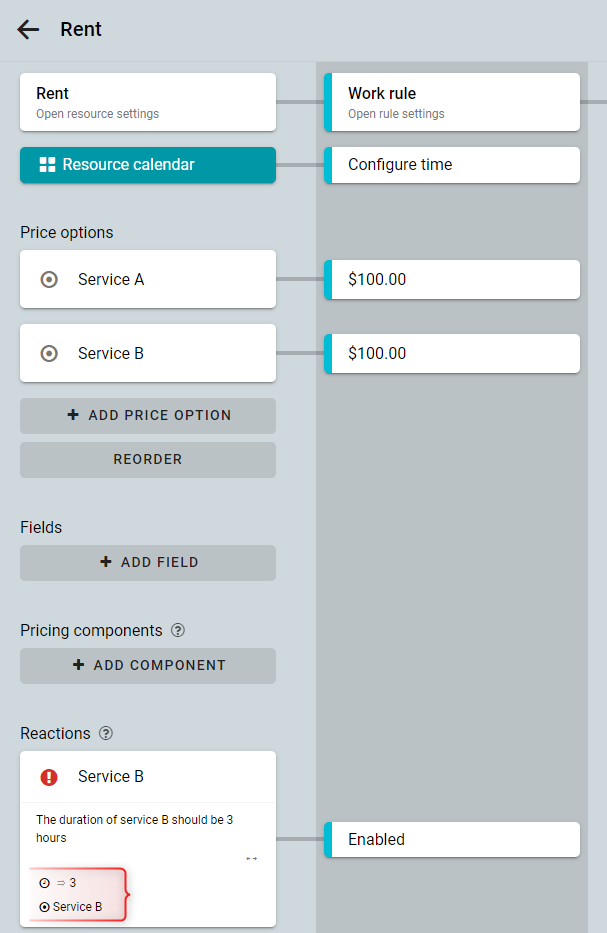607x933 pixels.
Task: Click the red alert icon on Service B reaction
Action: (x=49, y=777)
